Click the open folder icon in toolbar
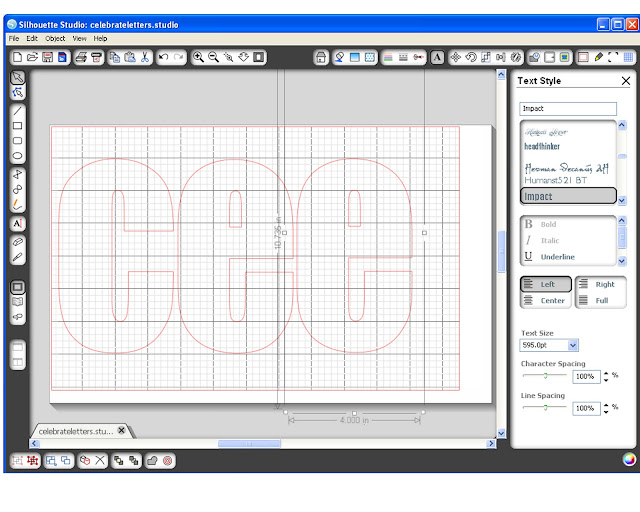The height and width of the screenshot is (512, 640). point(32,57)
